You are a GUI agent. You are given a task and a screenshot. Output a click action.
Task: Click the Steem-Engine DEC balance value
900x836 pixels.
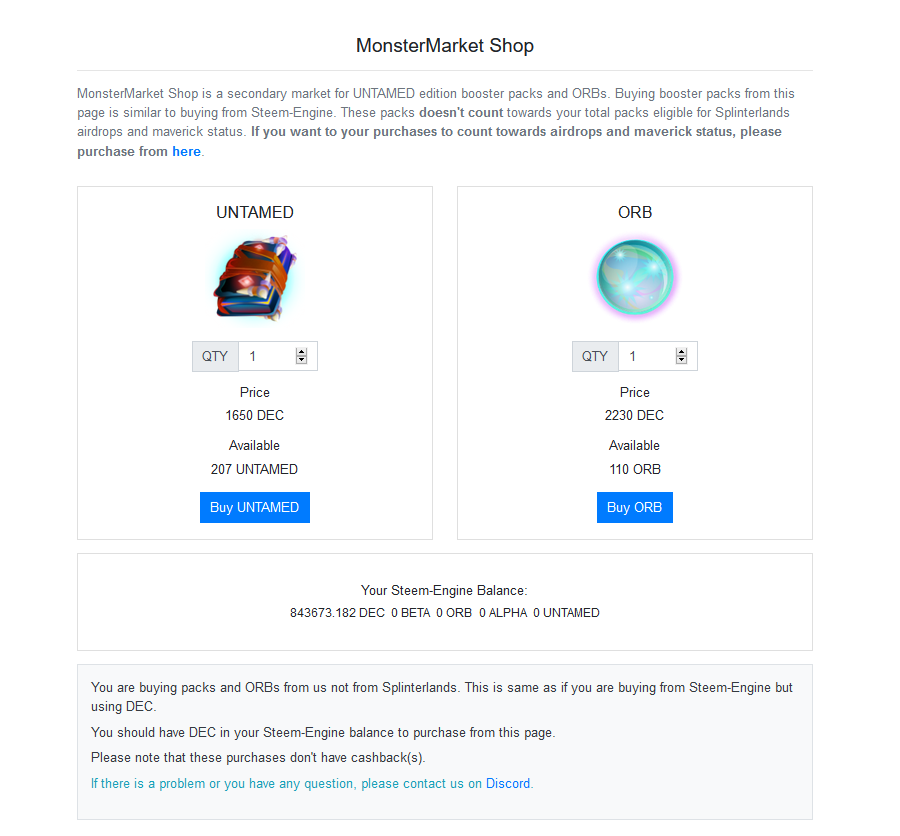pyautogui.click(x=338, y=613)
